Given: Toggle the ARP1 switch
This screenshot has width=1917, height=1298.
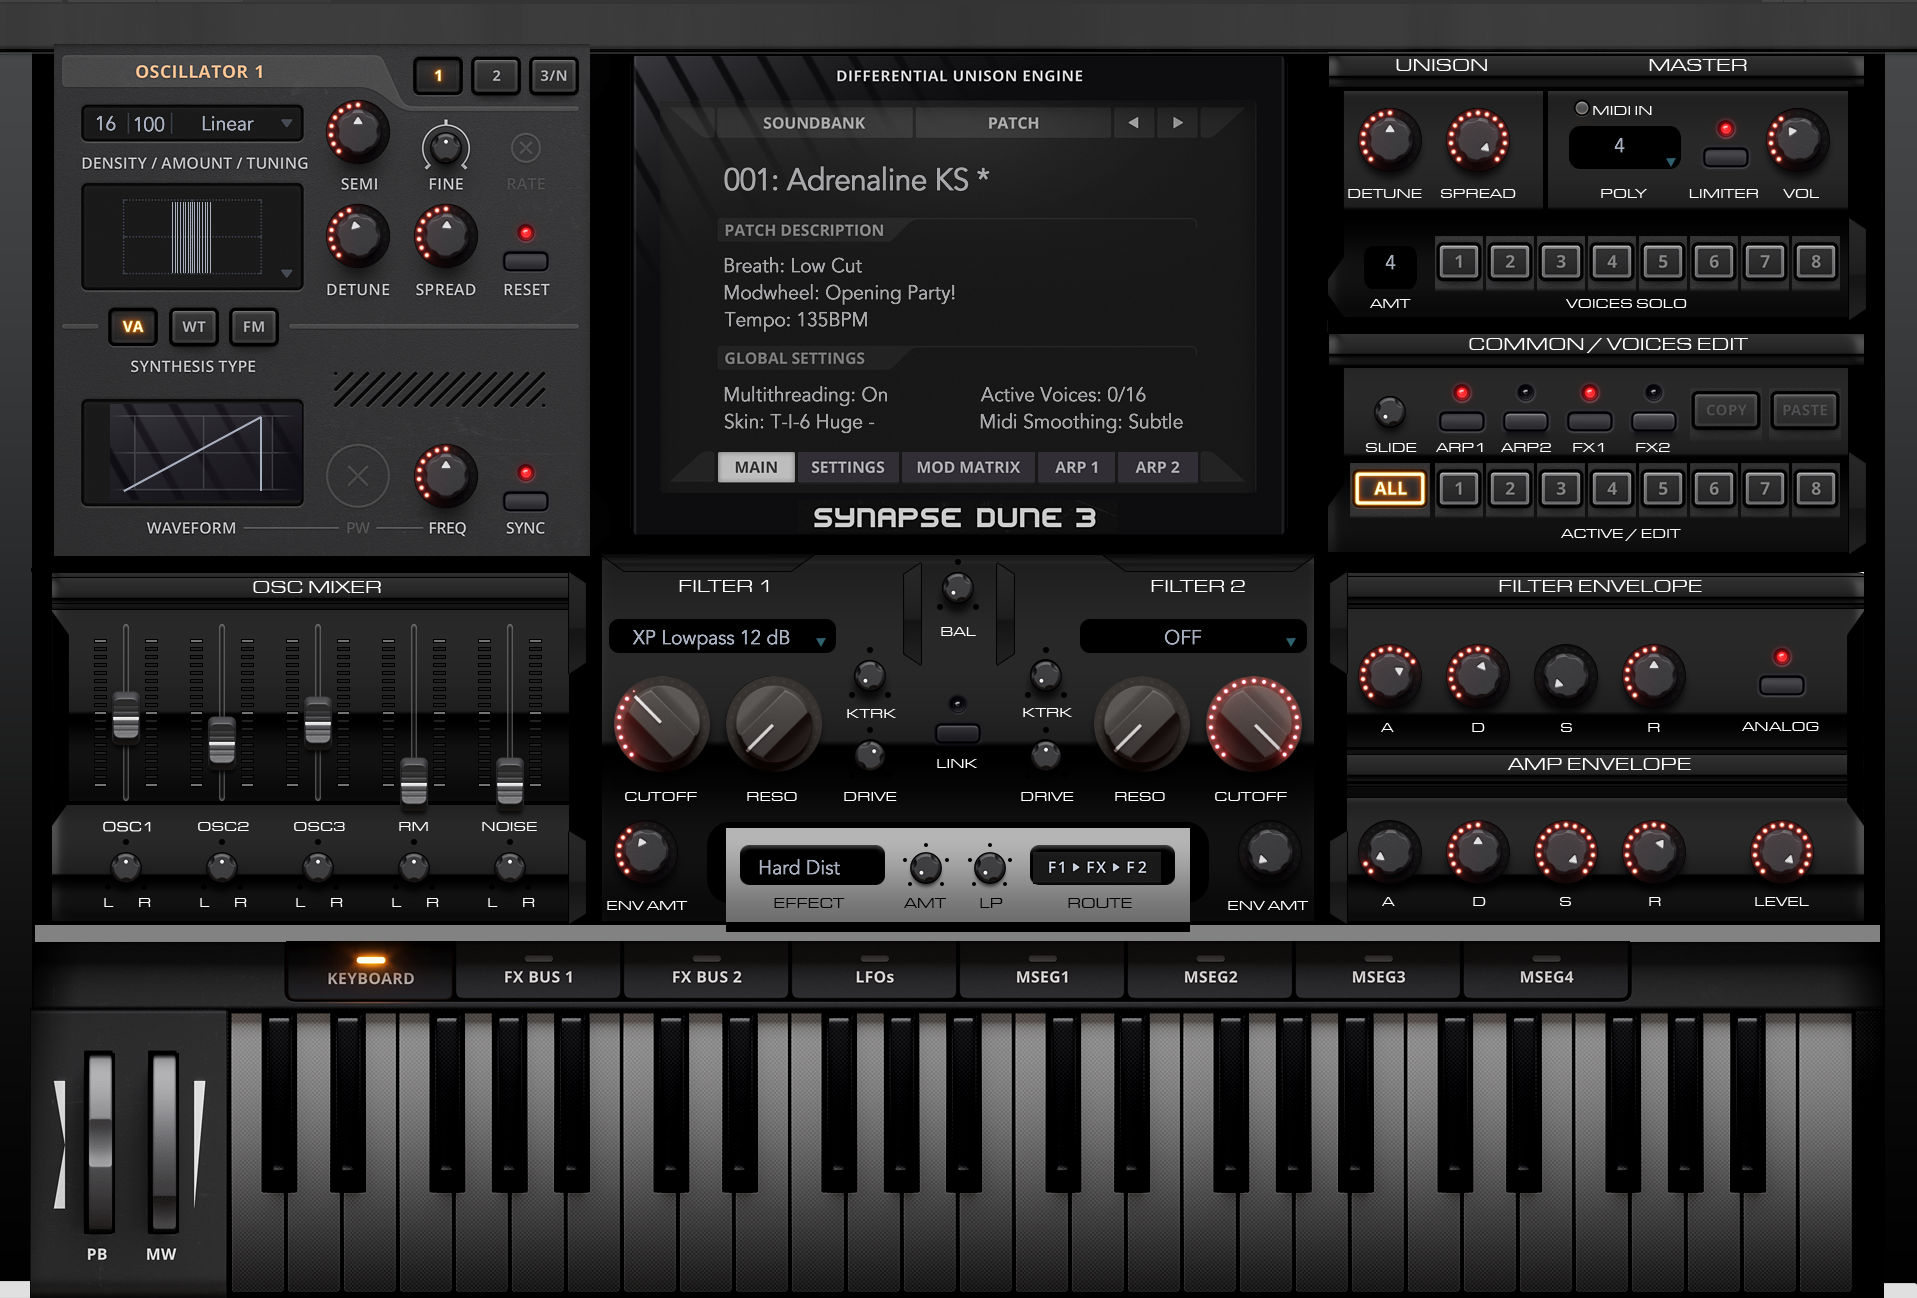Looking at the screenshot, I should point(1461,422).
